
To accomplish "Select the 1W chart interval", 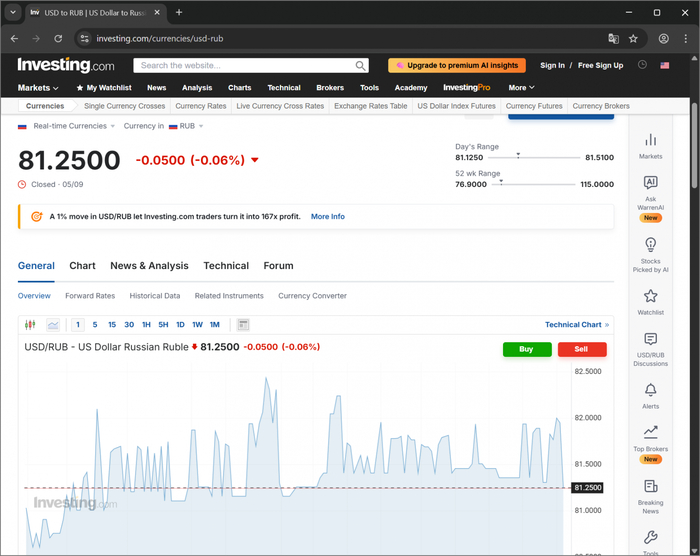I will pyautogui.click(x=197, y=325).
